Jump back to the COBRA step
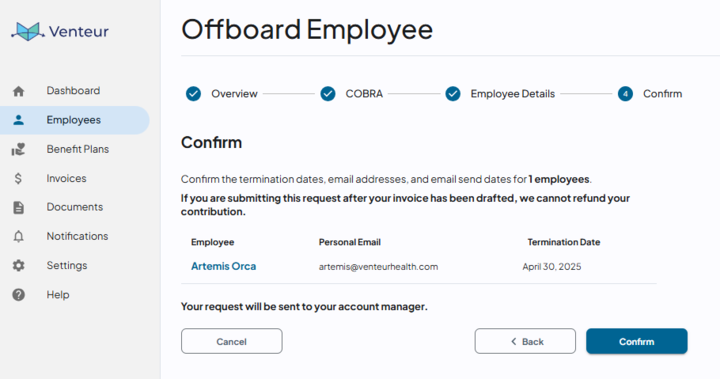This screenshot has width=720, height=379. coord(351,94)
